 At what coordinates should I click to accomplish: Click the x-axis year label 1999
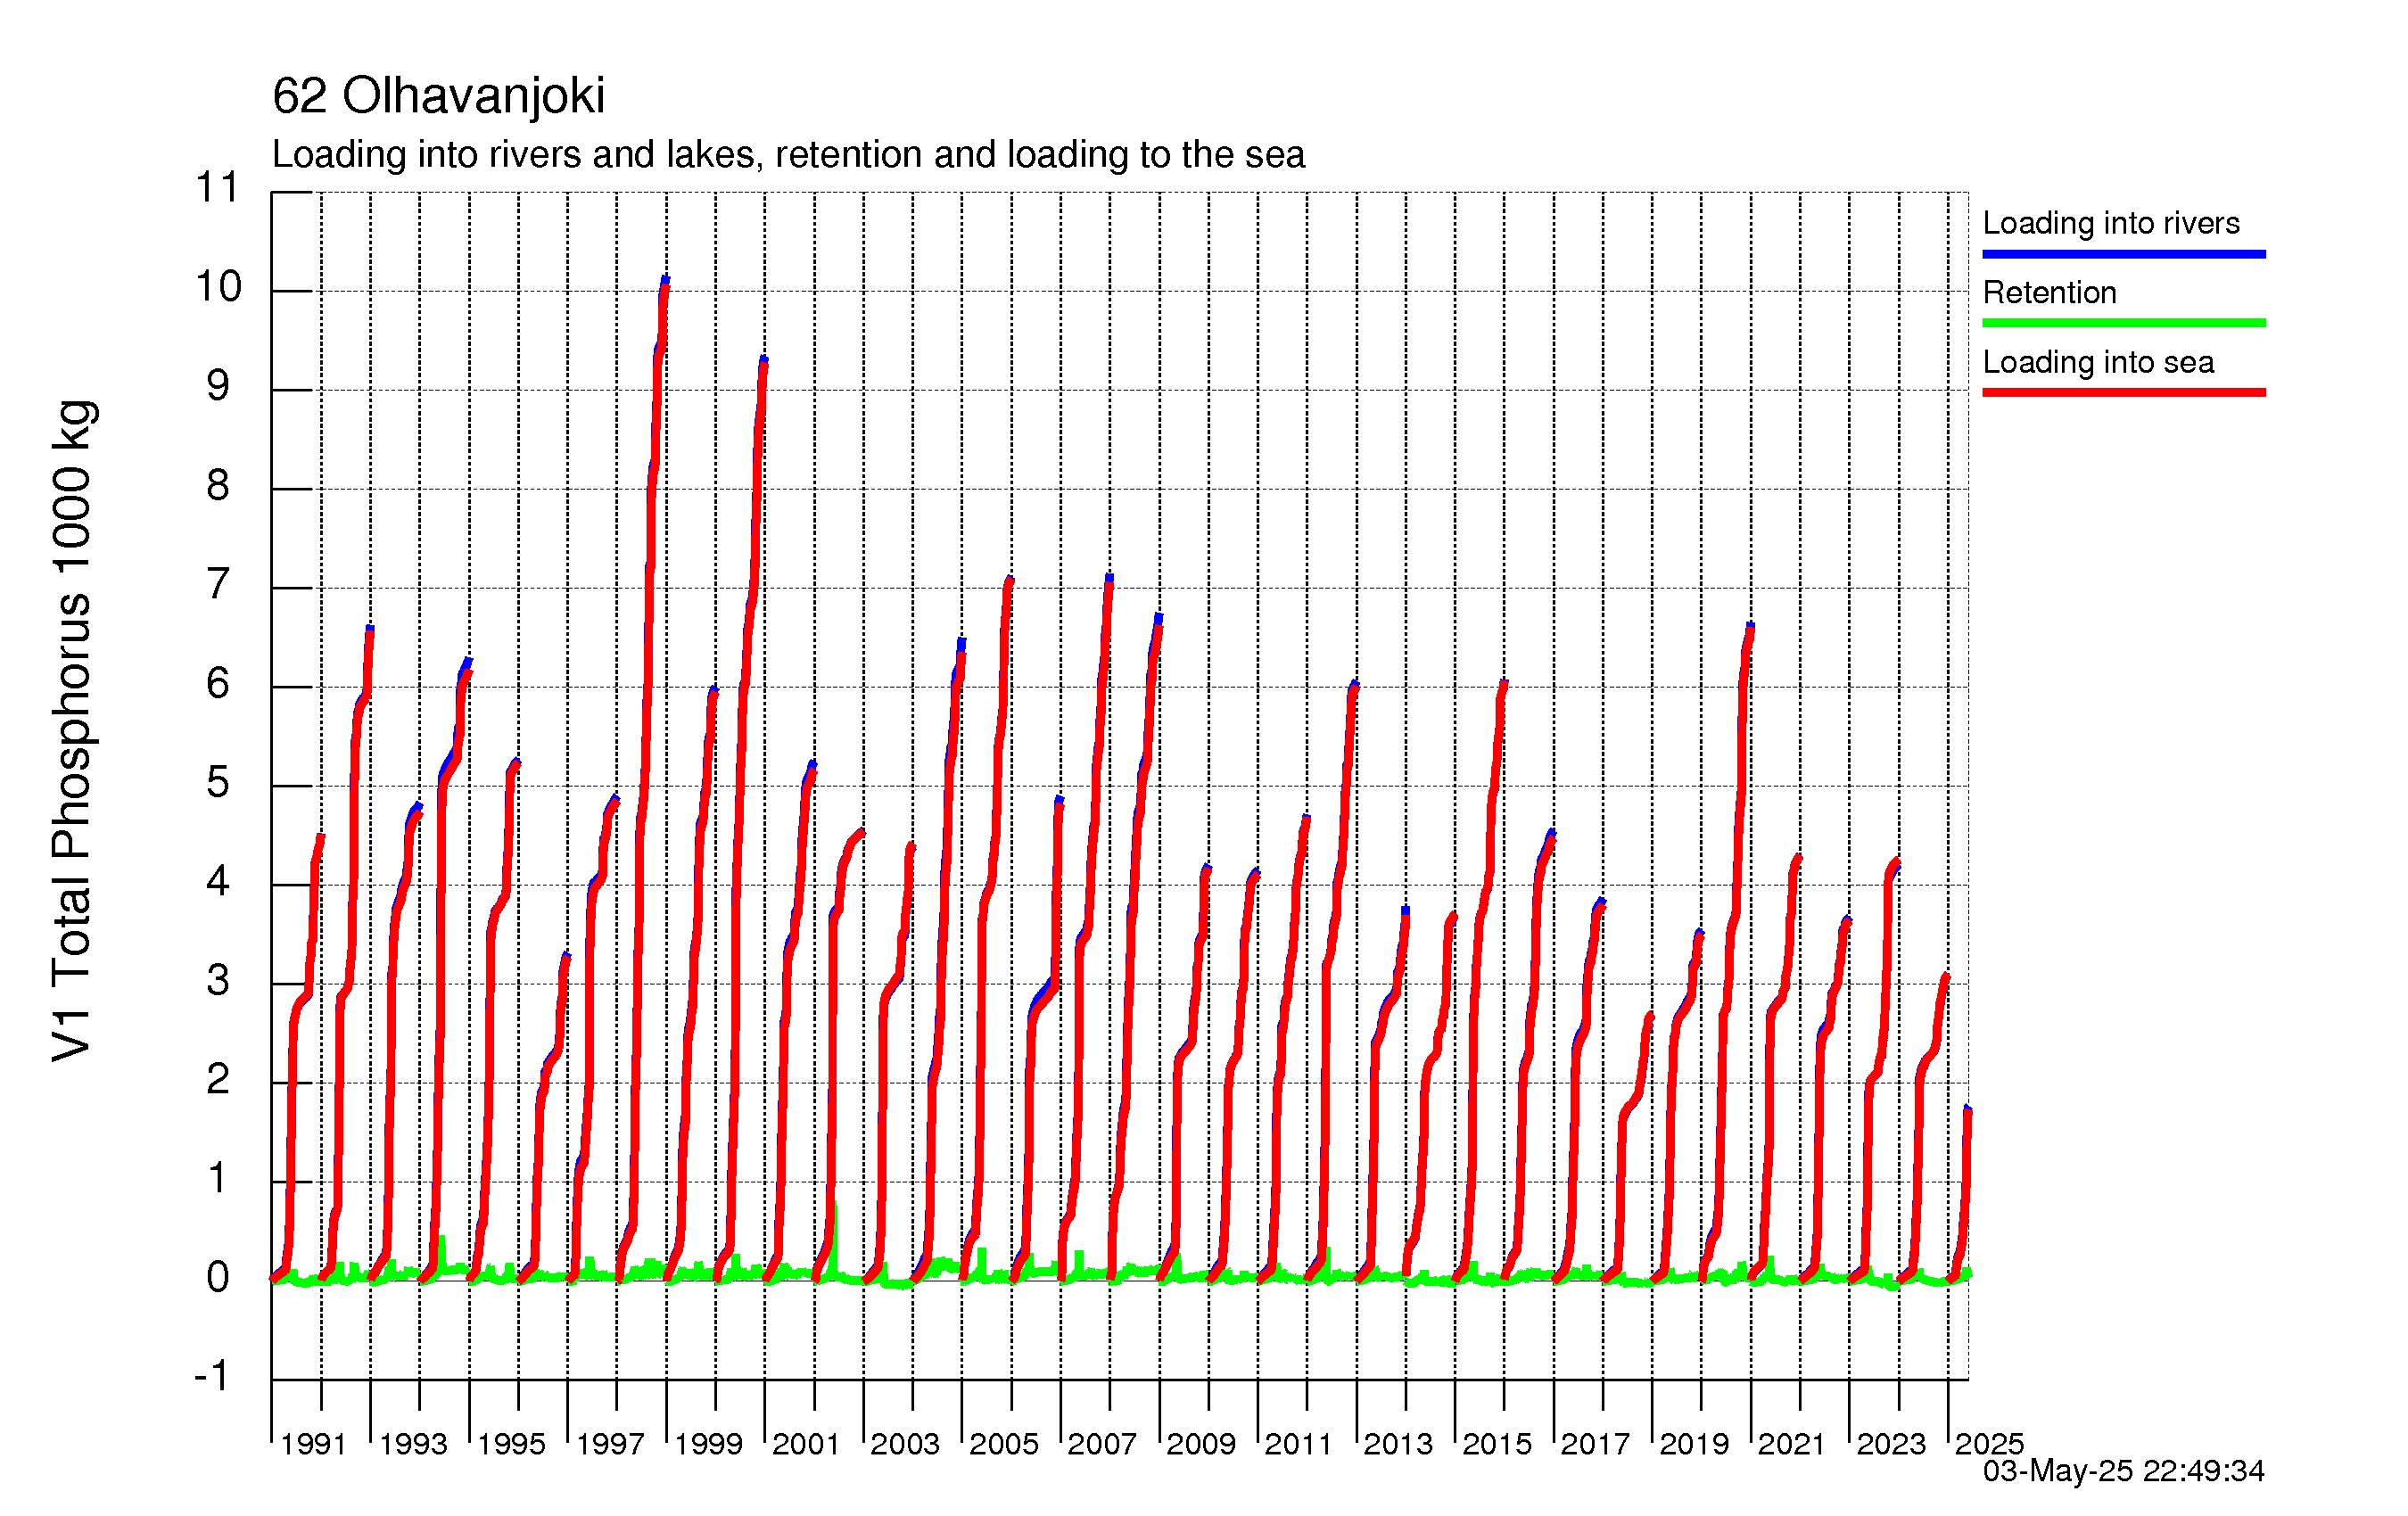708,1444
